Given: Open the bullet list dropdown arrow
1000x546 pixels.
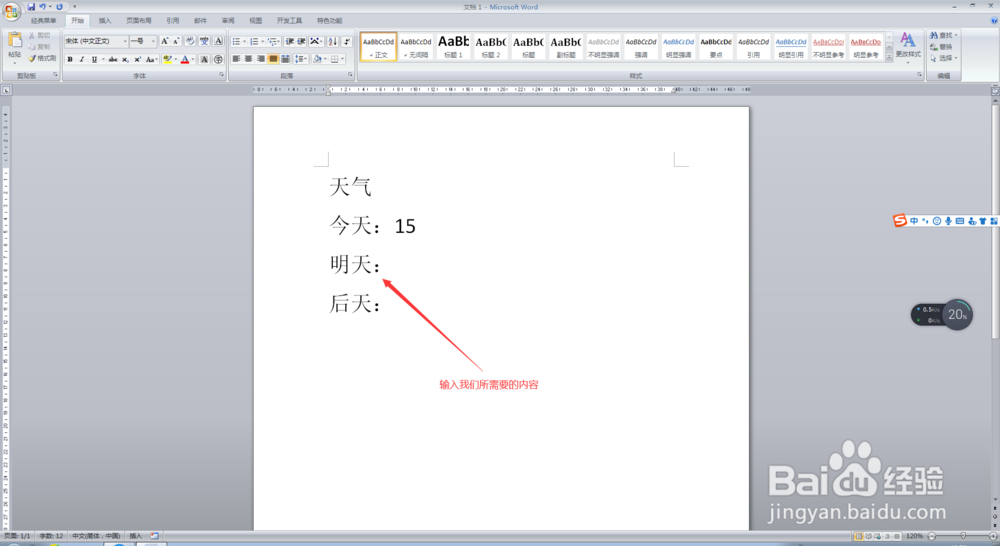Looking at the screenshot, I should click(x=244, y=41).
